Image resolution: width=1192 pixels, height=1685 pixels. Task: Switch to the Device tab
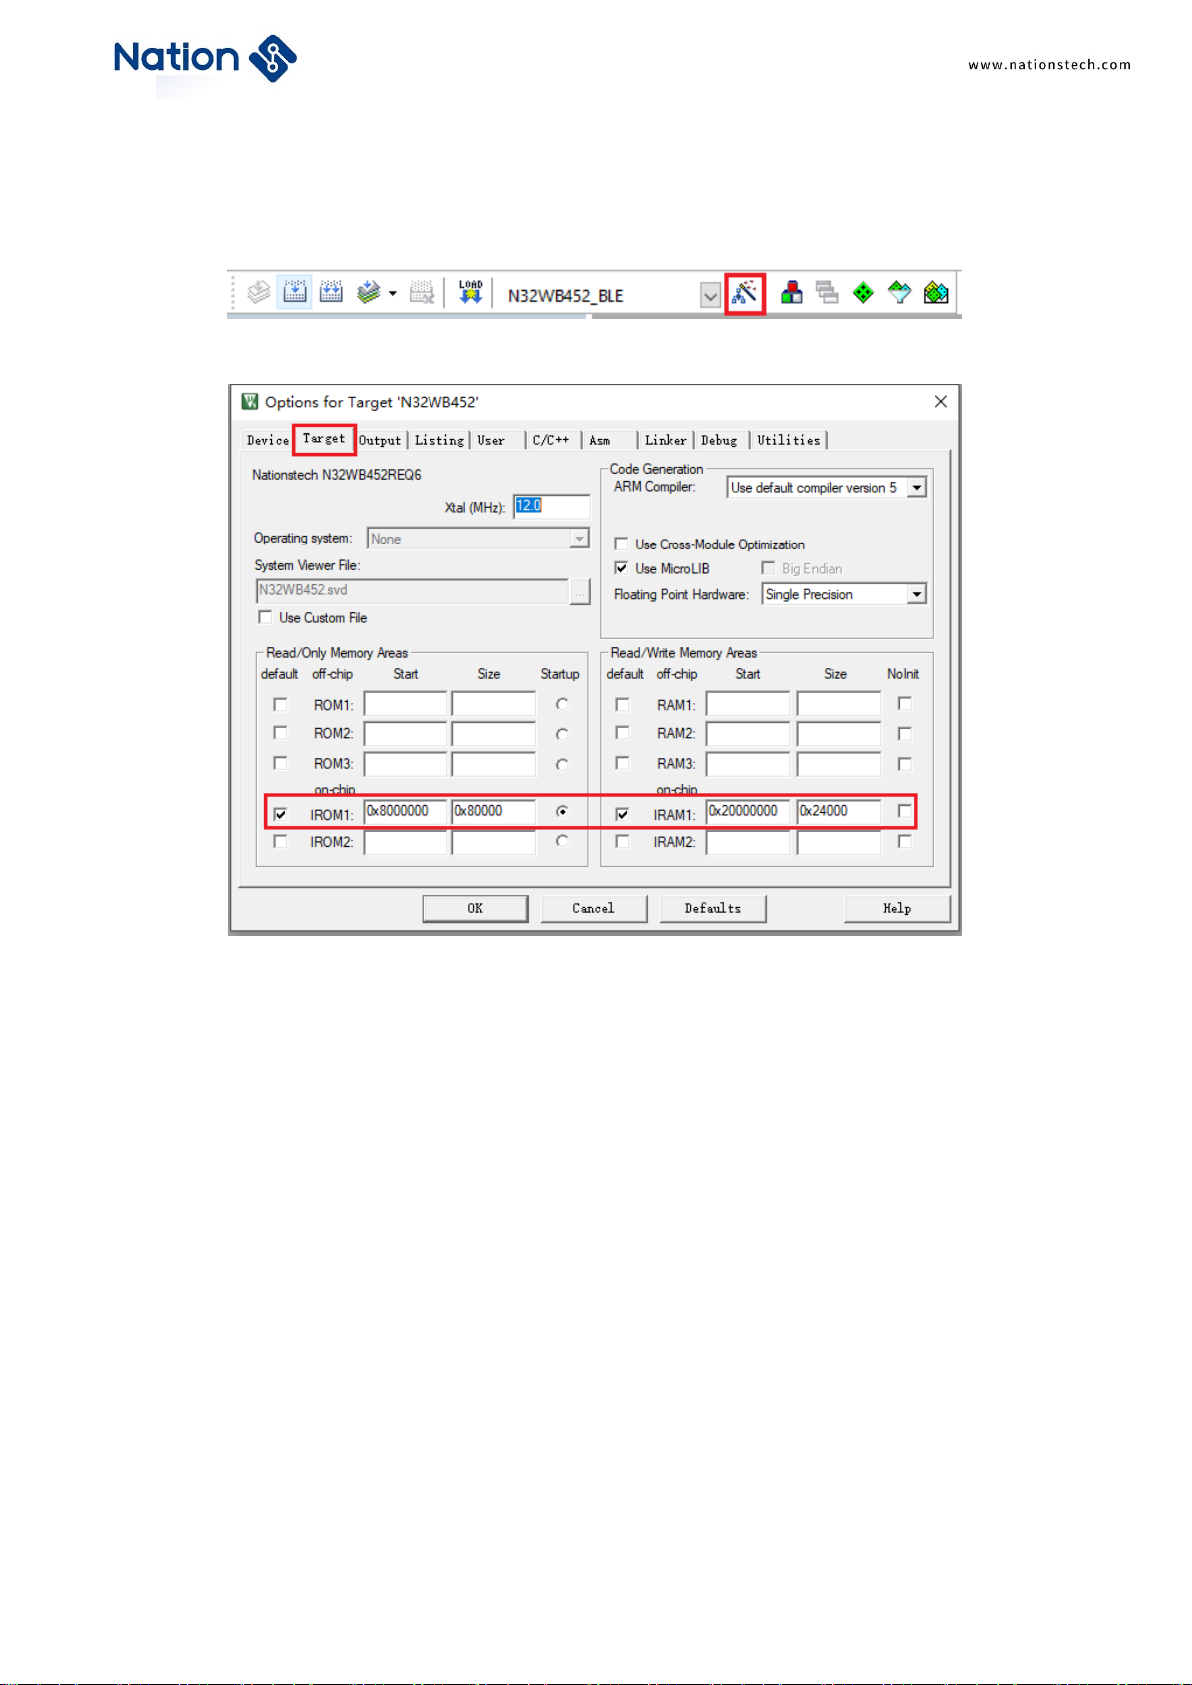(268, 440)
